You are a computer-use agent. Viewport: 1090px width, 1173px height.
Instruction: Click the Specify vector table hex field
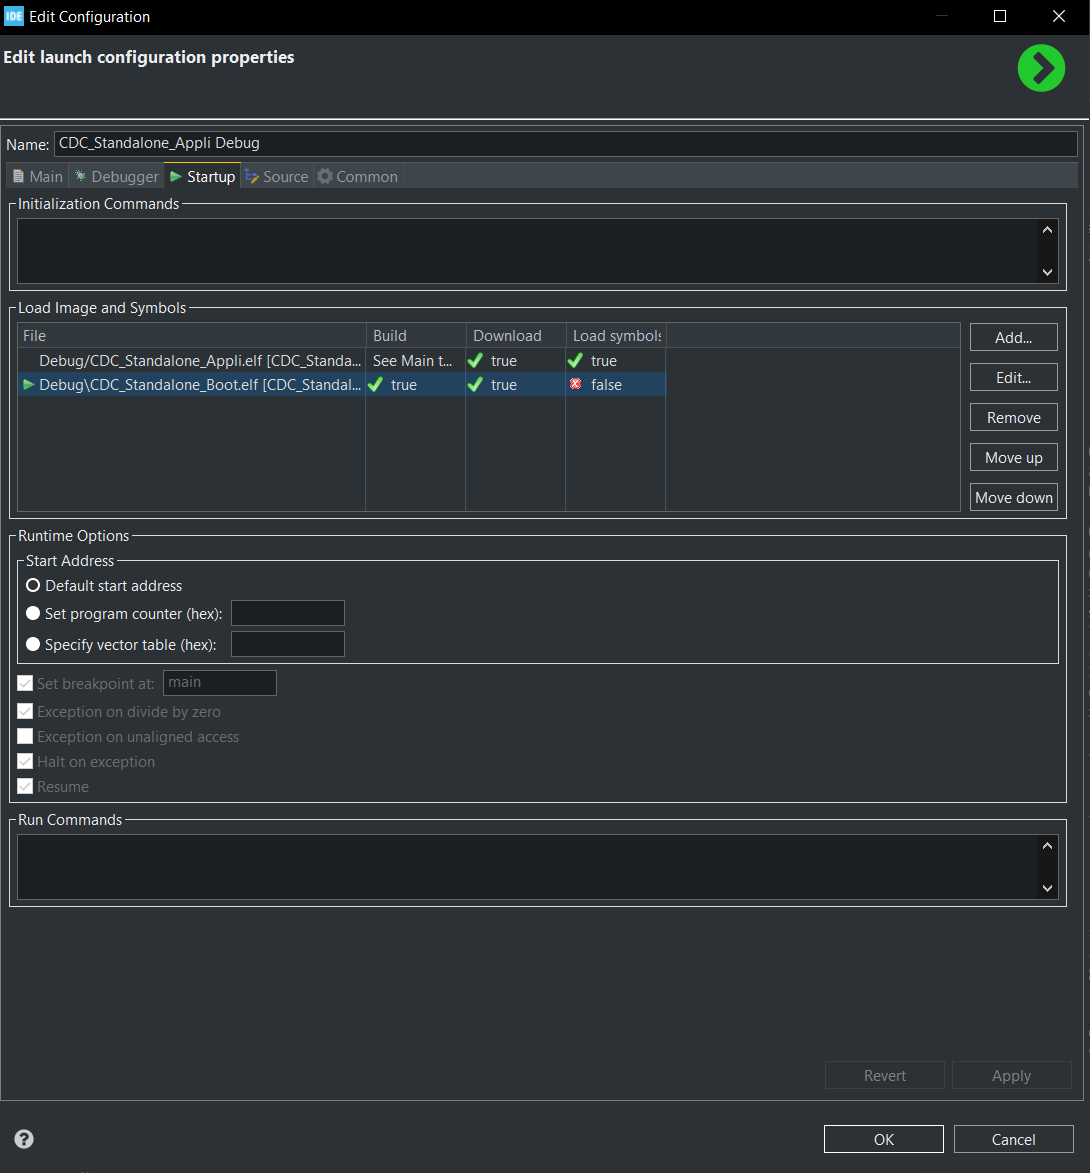(x=288, y=644)
